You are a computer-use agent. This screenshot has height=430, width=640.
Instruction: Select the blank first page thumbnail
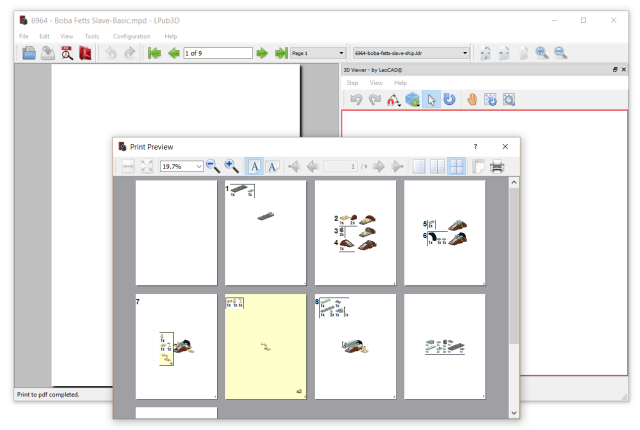pyautogui.click(x=176, y=233)
